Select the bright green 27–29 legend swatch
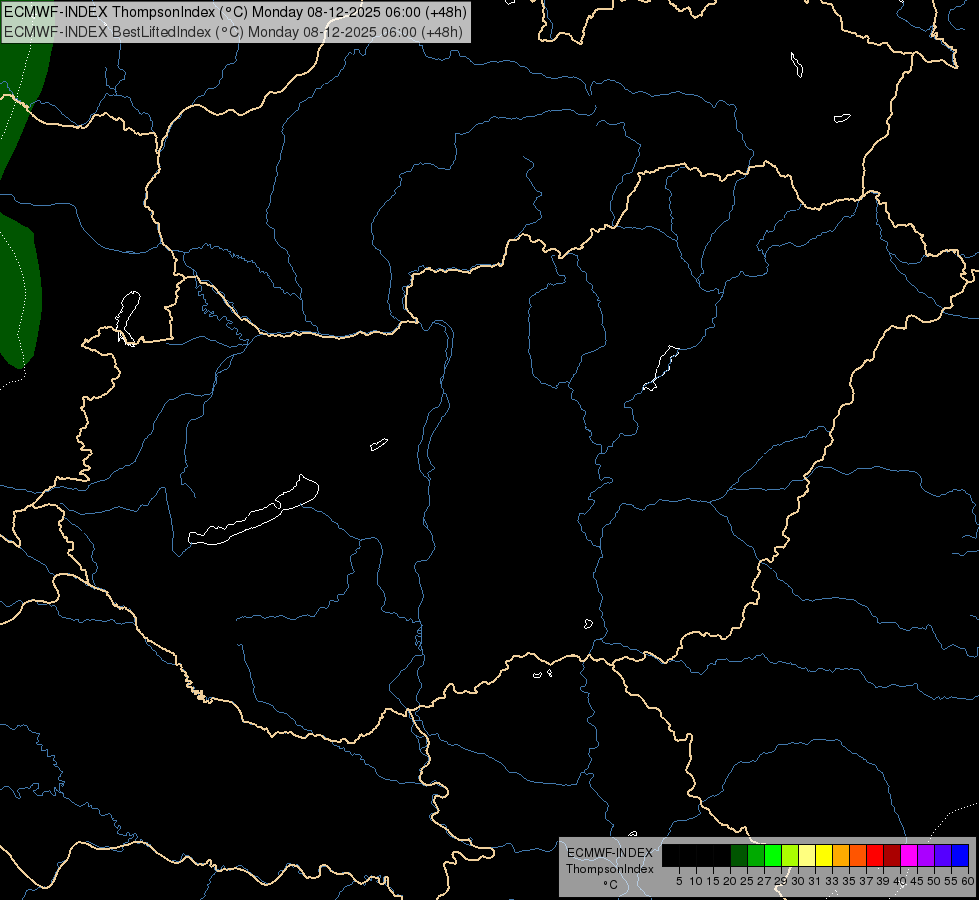979x900 pixels. [773, 855]
